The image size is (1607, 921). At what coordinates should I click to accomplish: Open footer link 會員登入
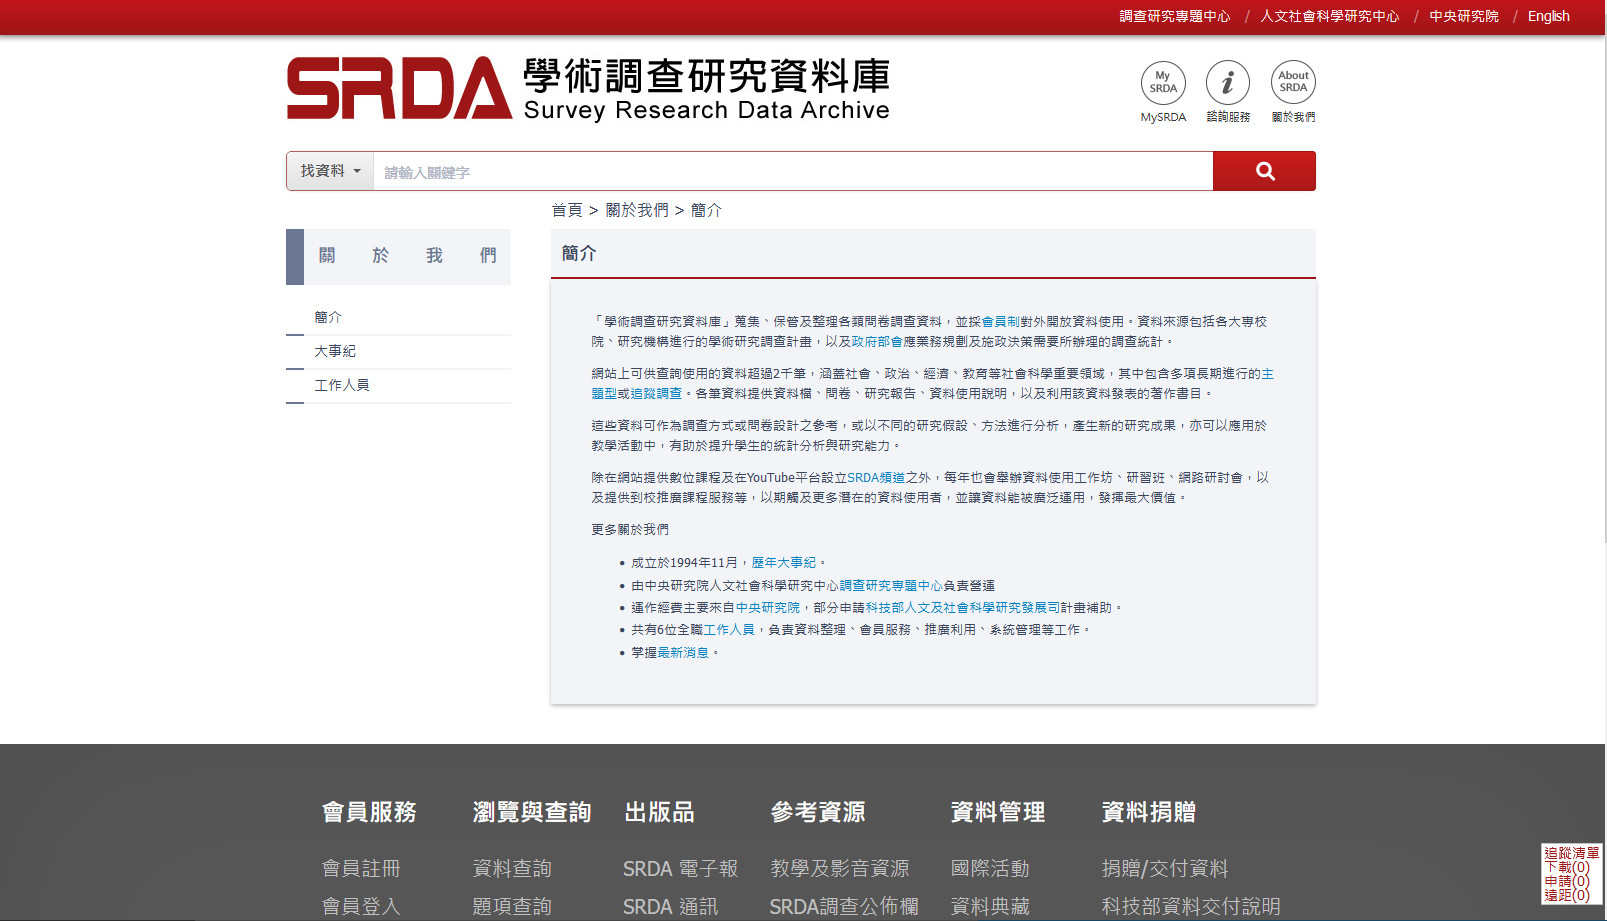coord(361,907)
